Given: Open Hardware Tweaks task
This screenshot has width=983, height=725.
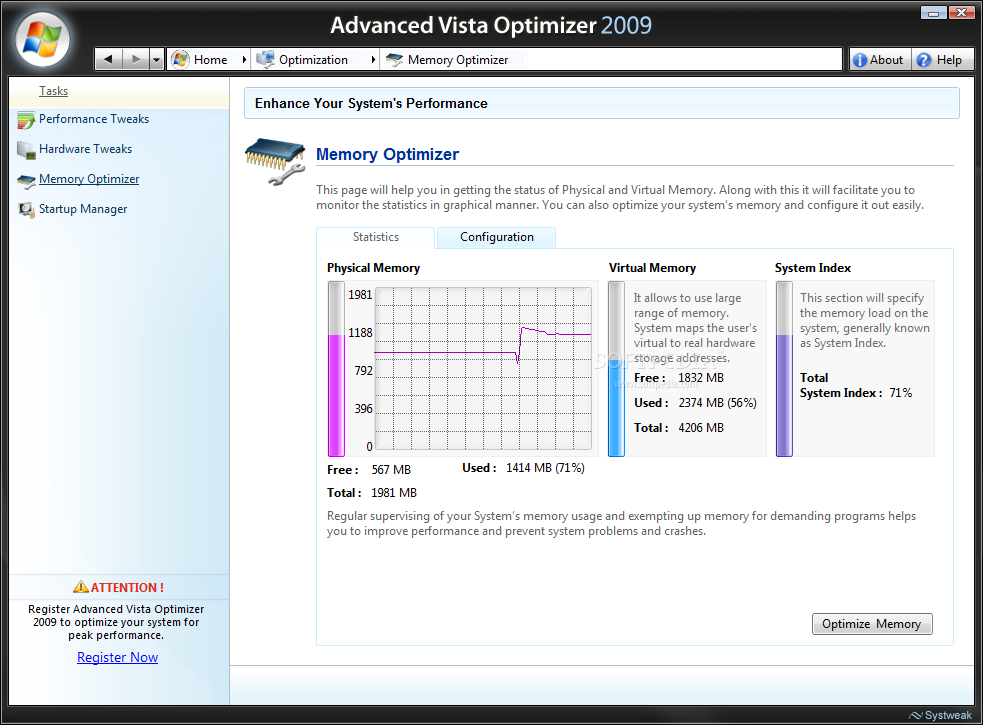Looking at the screenshot, I should click(85, 149).
